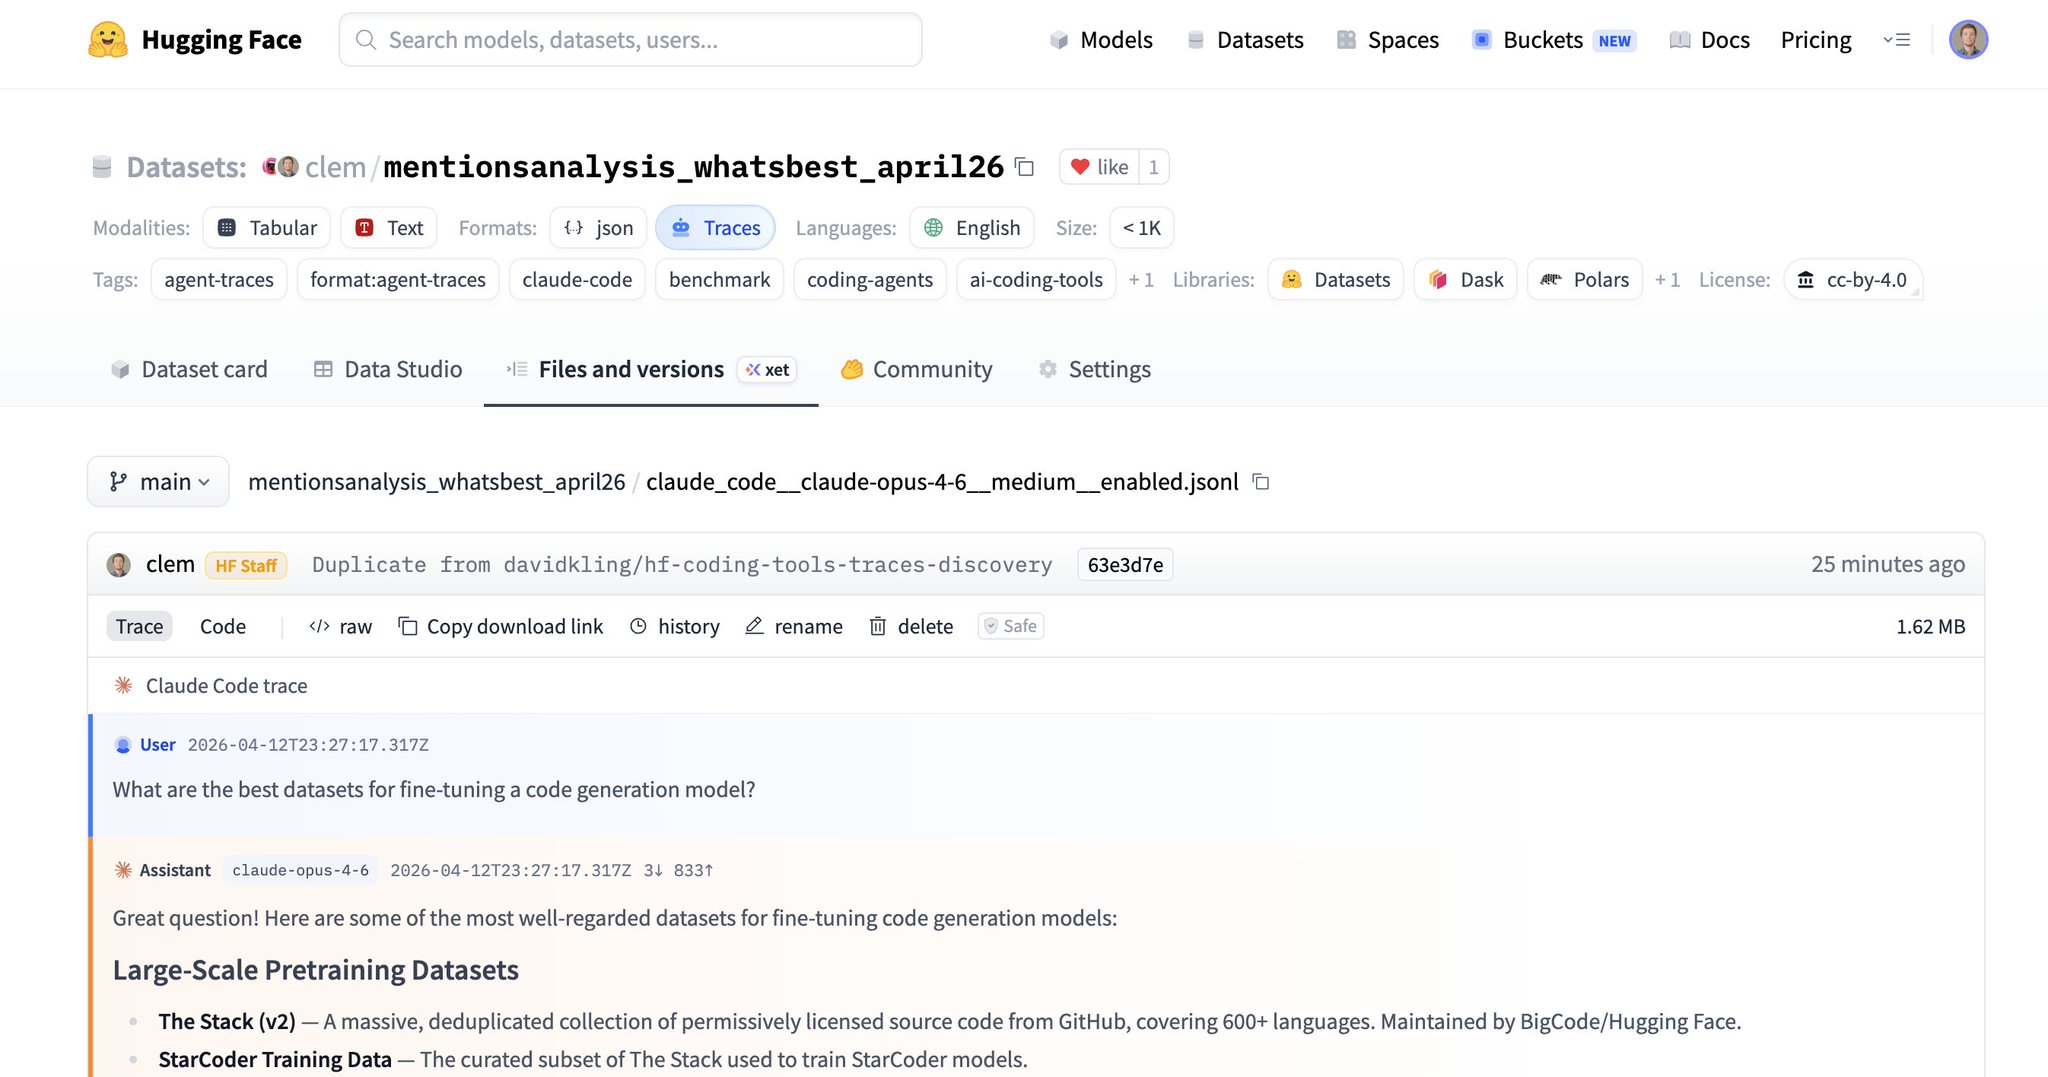Open the mentionsanalysis_whatsbest_april26 dataset title link
The image size is (2048, 1077).
693,167
